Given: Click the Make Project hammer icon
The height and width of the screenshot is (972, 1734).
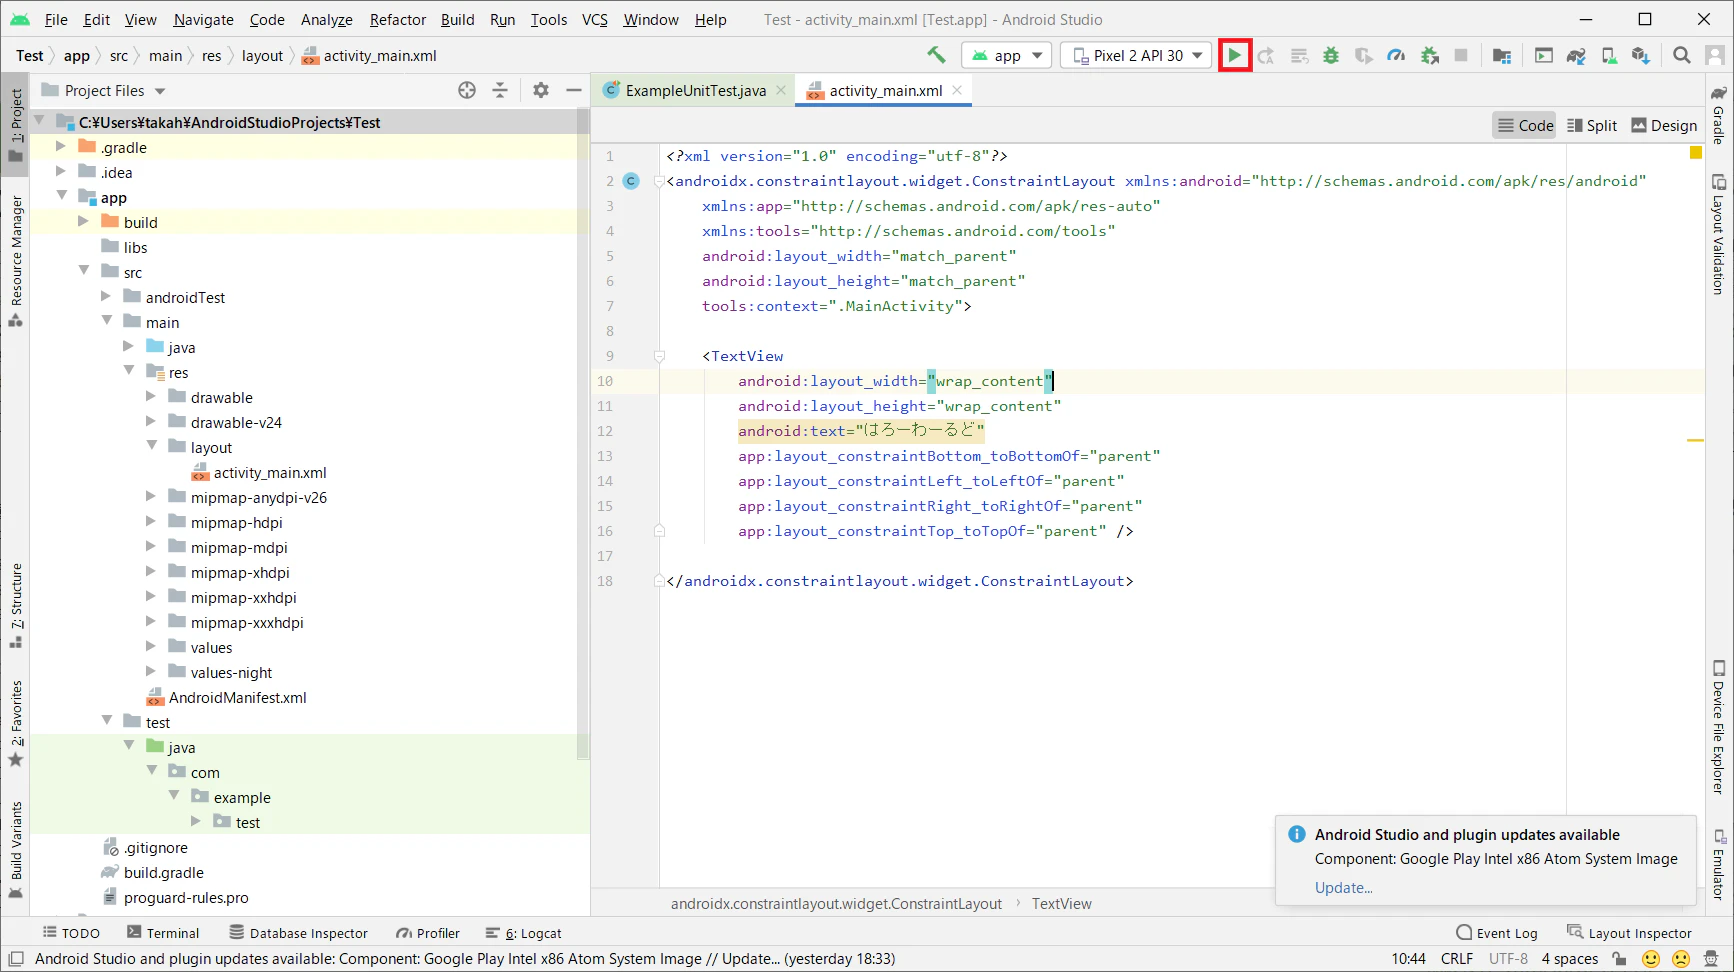Looking at the screenshot, I should point(936,55).
